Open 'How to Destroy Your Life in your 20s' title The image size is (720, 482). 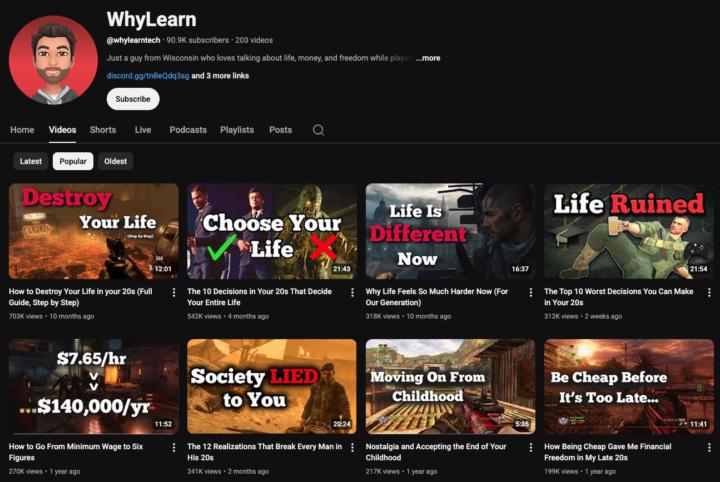coord(80,297)
